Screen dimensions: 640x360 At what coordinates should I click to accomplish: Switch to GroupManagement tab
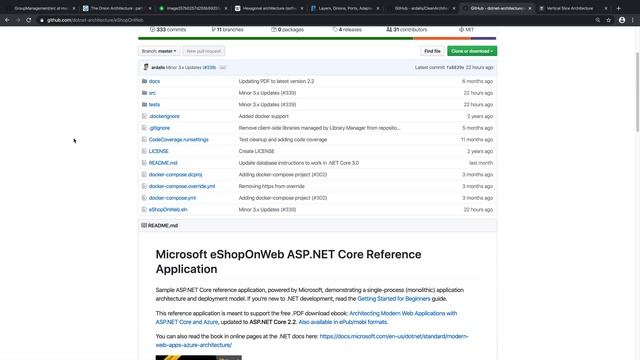[40, 8]
